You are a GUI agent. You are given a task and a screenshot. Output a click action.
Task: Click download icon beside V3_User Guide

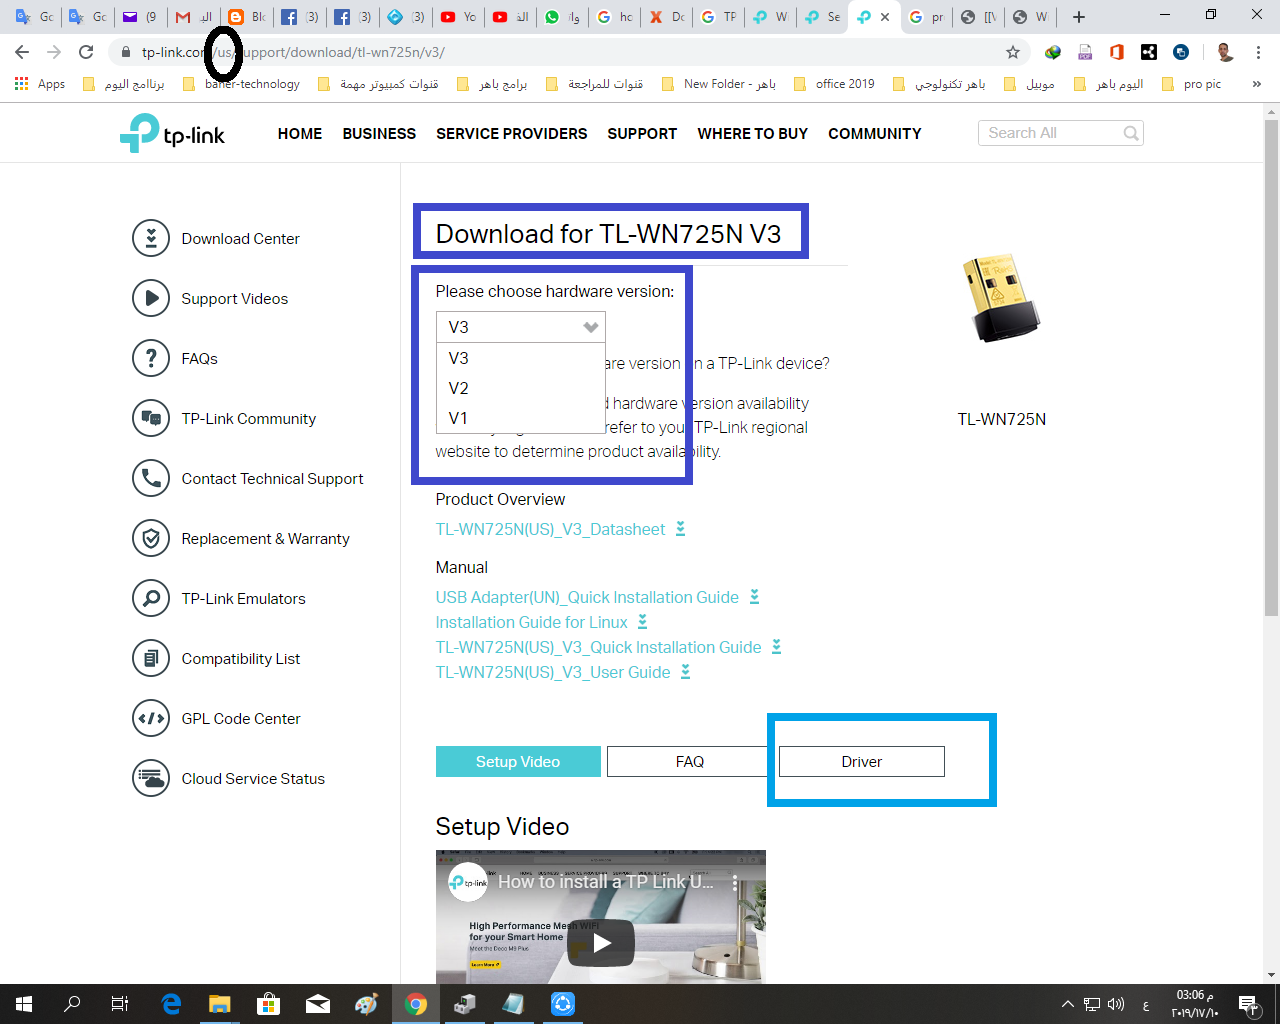pyautogui.click(x=686, y=672)
